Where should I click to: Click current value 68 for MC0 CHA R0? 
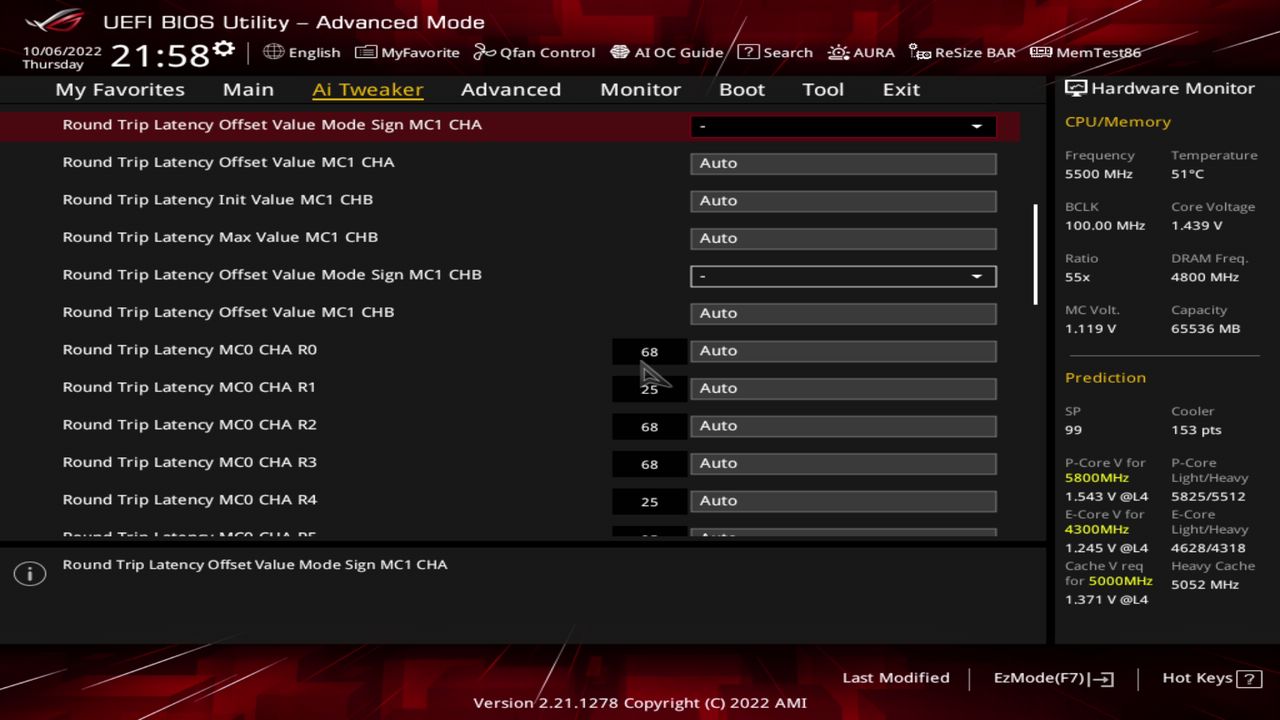tap(649, 351)
